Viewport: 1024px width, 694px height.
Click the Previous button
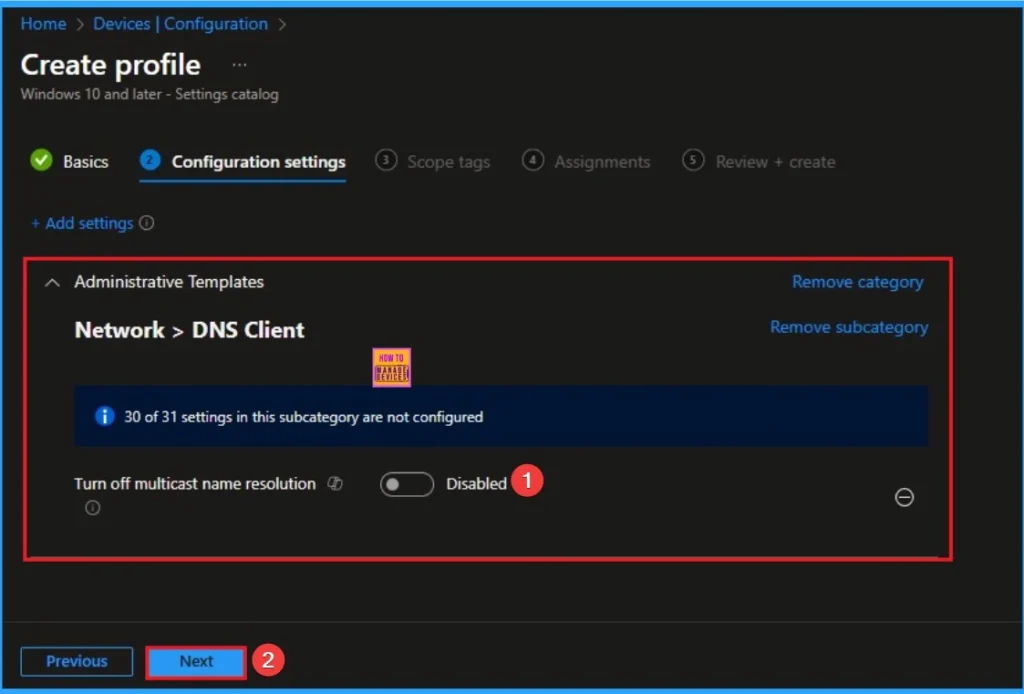tap(76, 661)
